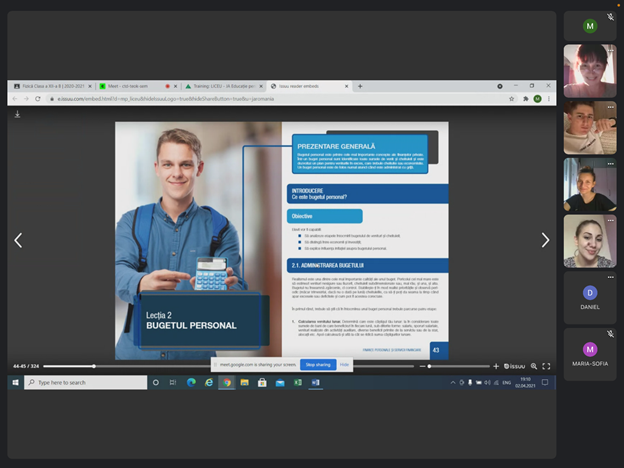Open Microsoft Store from the taskbar
This screenshot has height=468, width=624.
[x=262, y=382]
